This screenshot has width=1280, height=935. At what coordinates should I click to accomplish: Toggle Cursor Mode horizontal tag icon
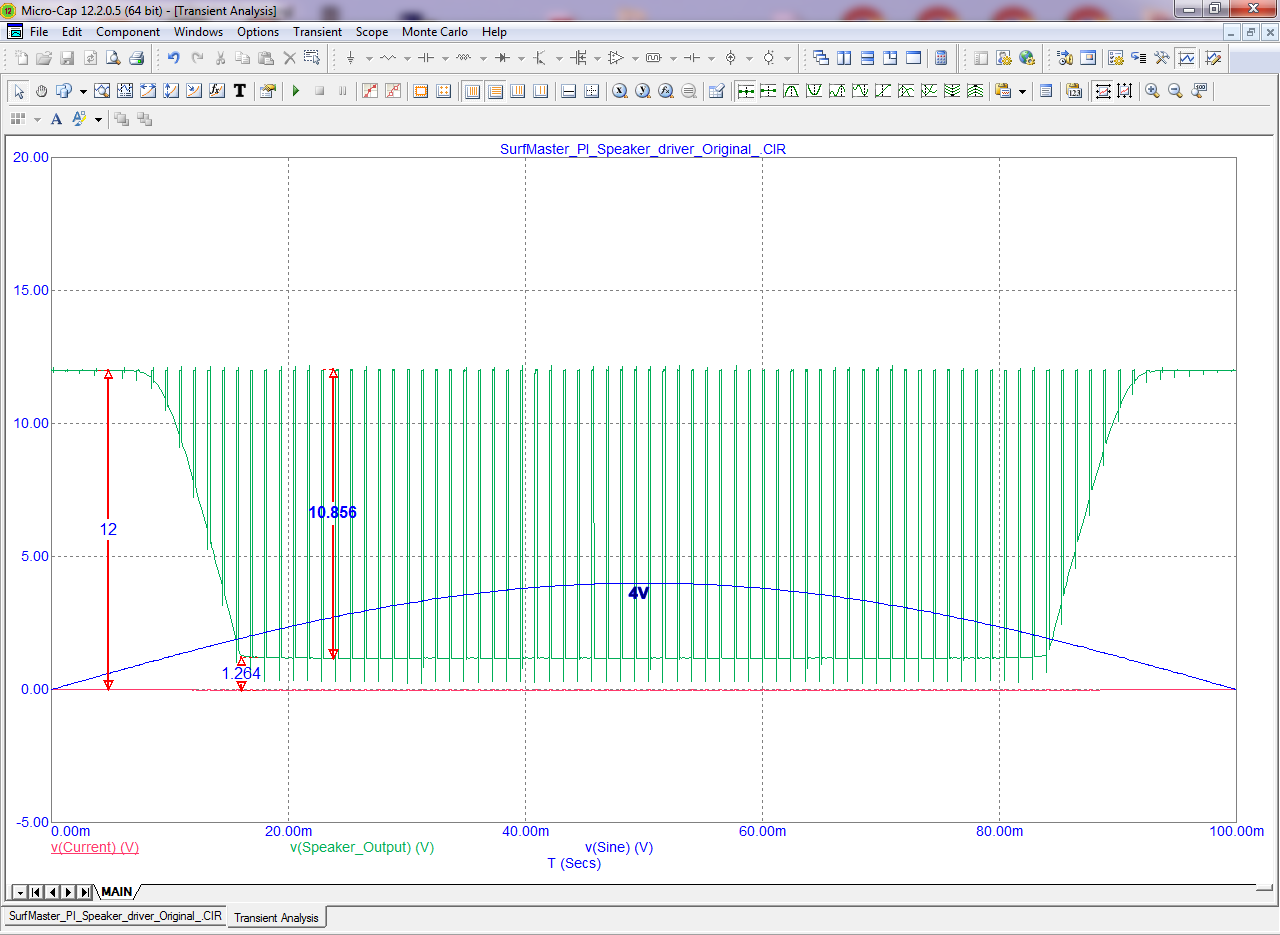[x=1103, y=91]
